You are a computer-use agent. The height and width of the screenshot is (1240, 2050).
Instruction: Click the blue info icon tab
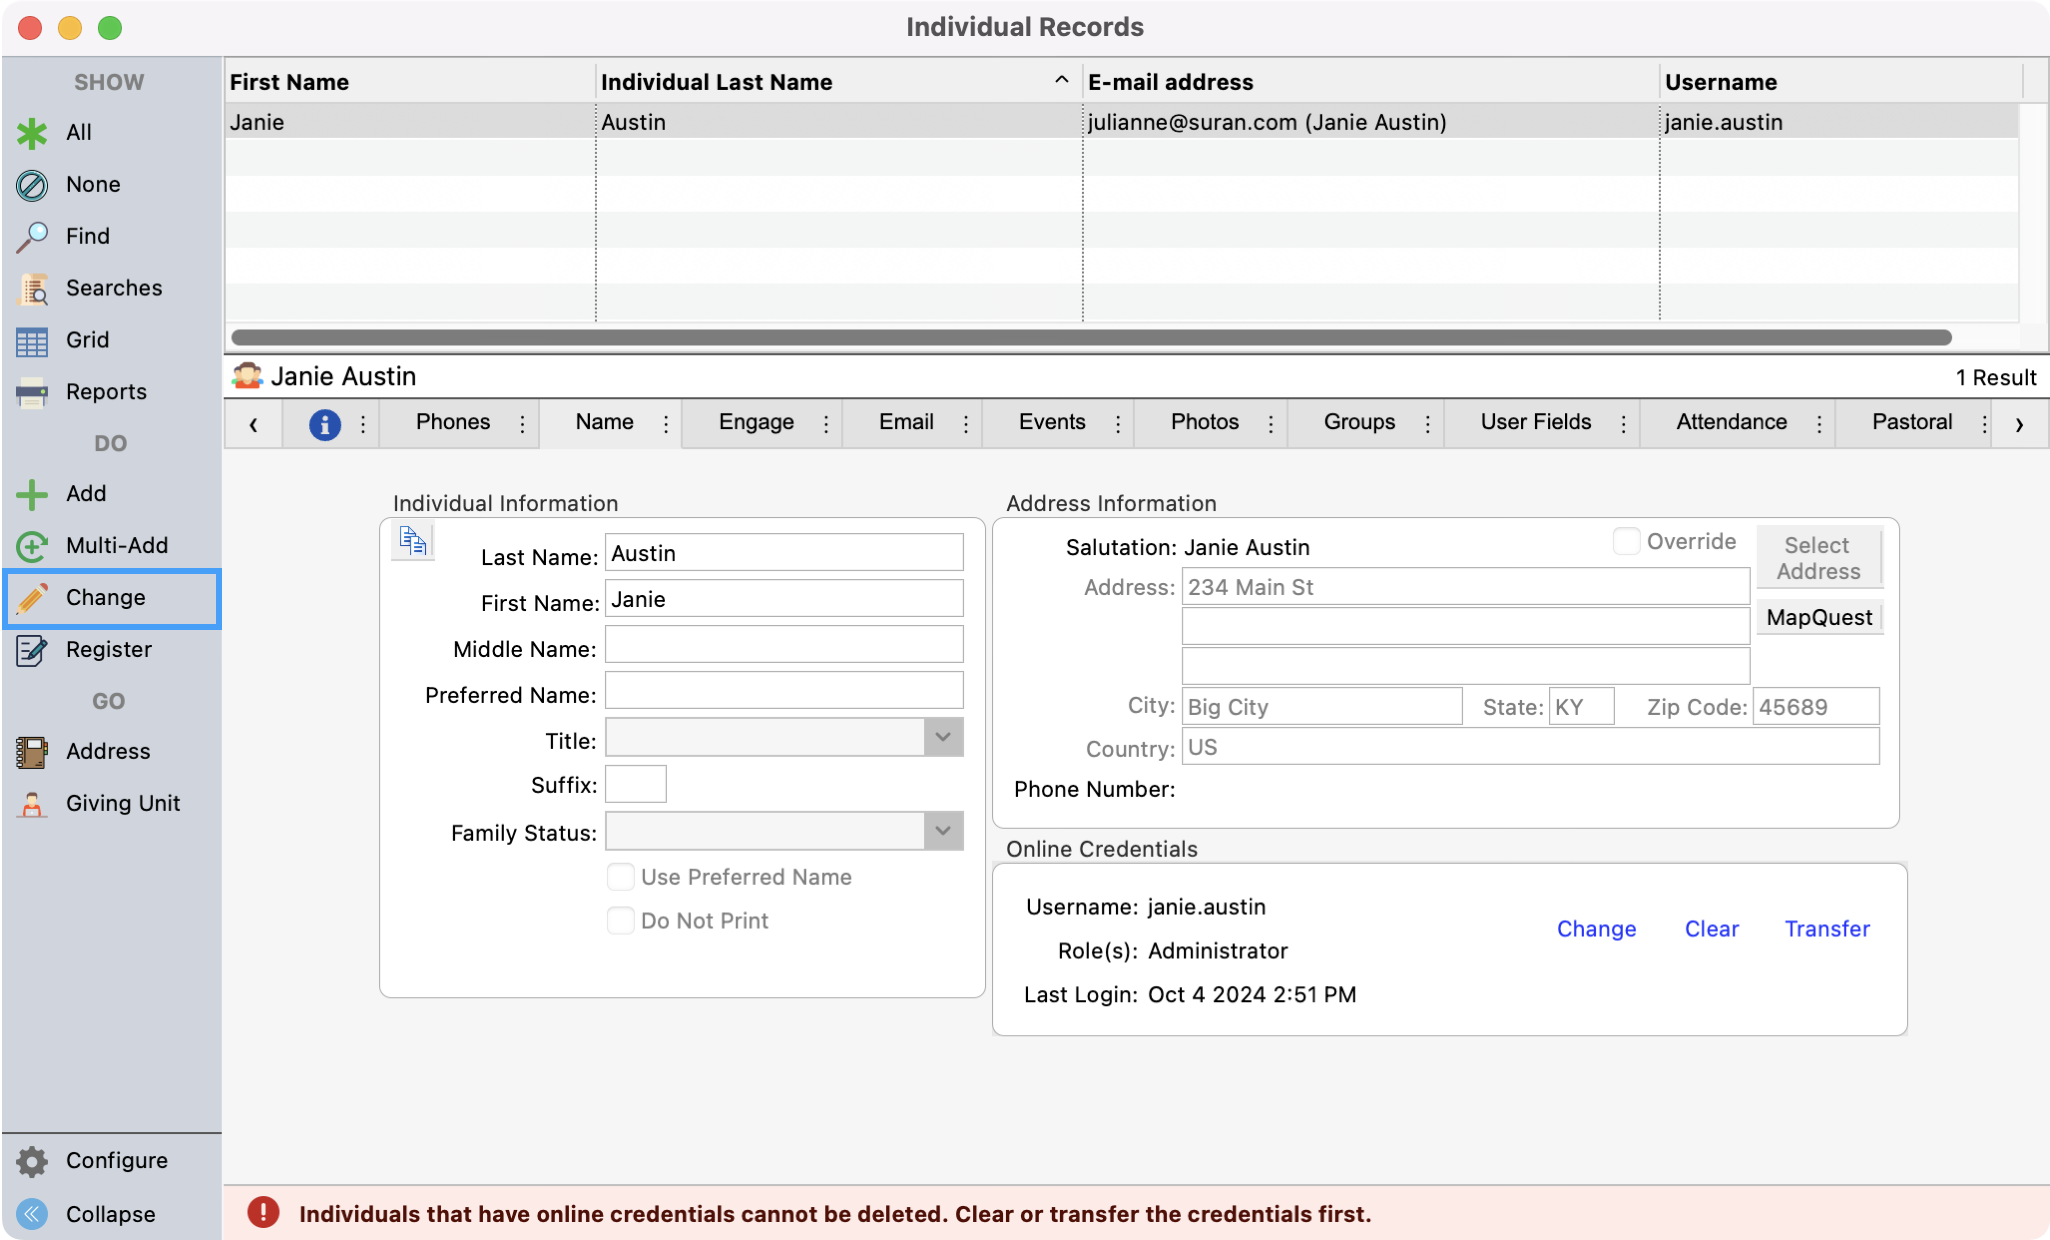(x=324, y=424)
